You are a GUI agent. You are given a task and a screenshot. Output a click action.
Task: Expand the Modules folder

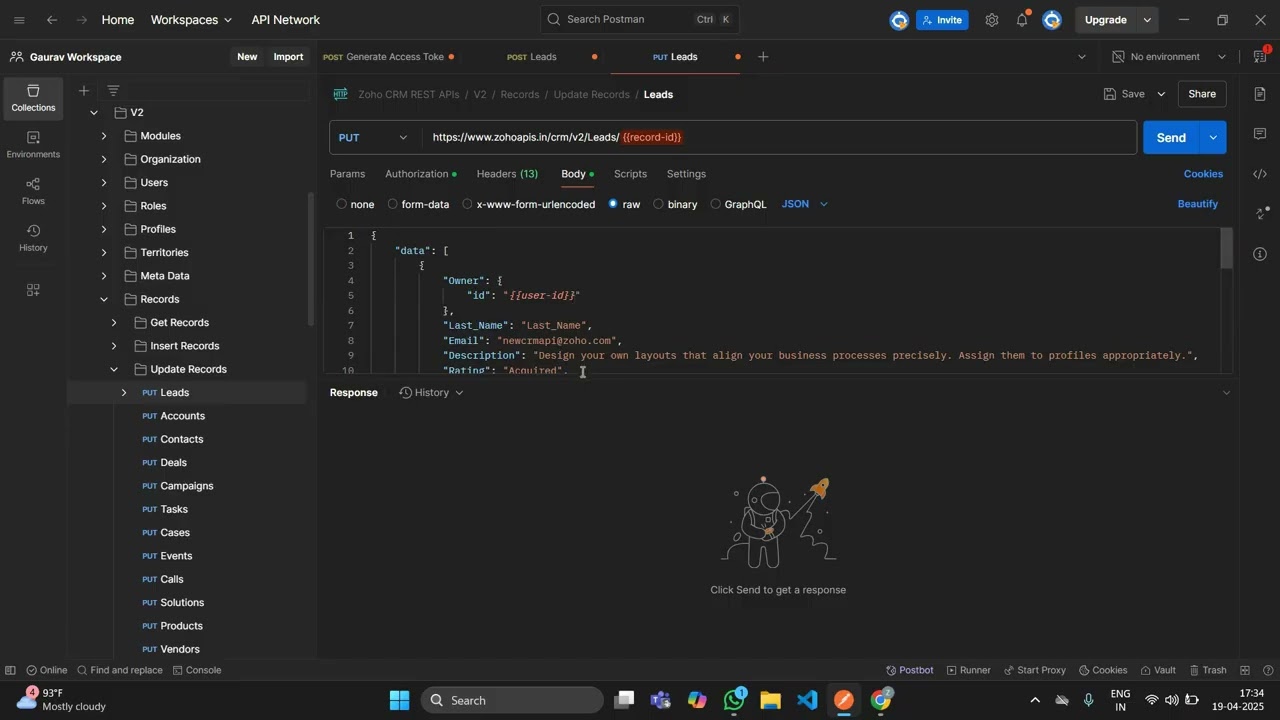coord(104,136)
